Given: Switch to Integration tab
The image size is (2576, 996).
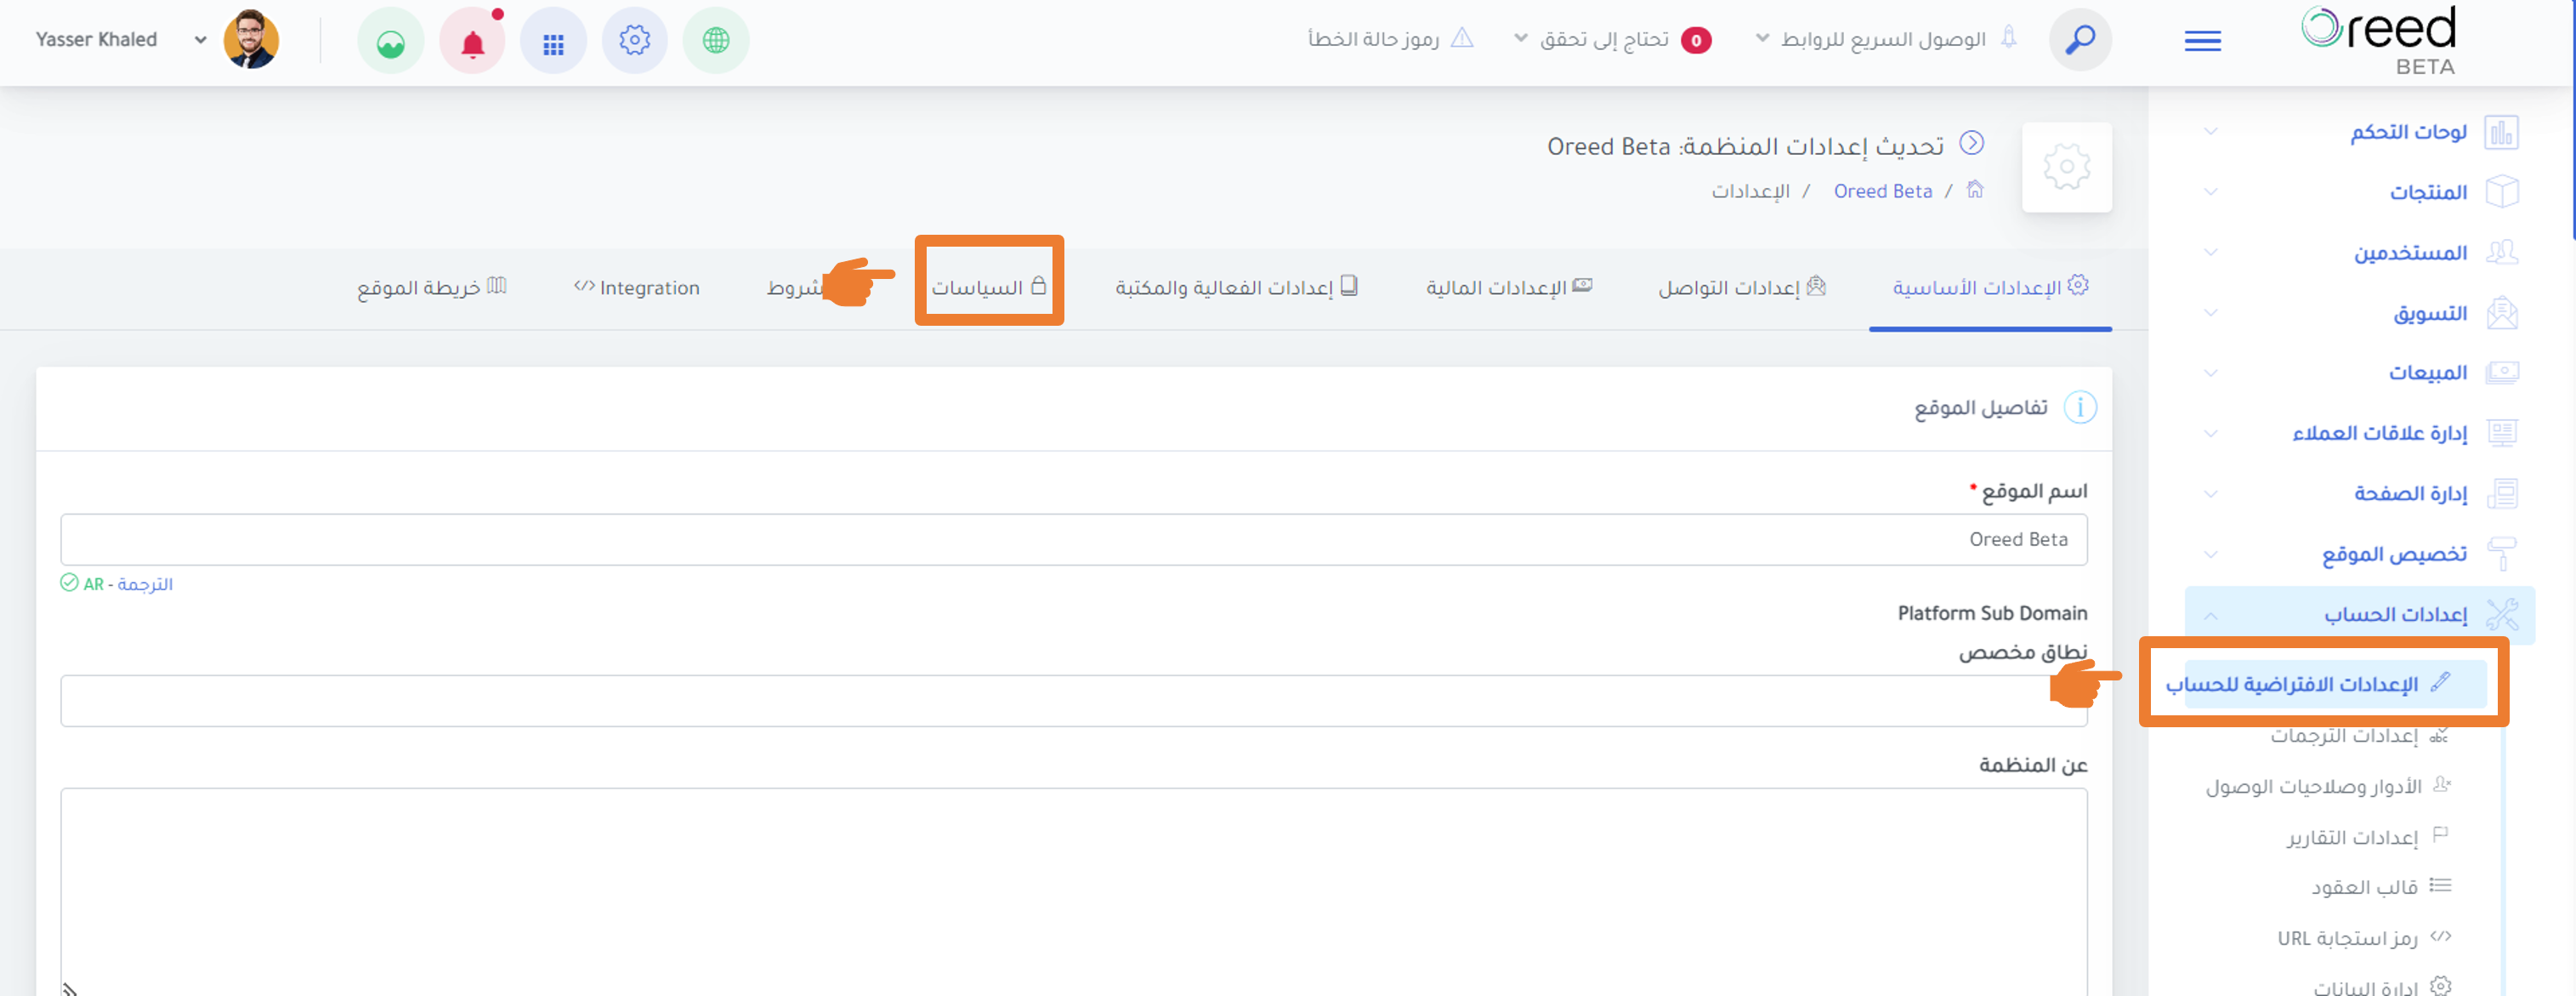Looking at the screenshot, I should [637, 288].
